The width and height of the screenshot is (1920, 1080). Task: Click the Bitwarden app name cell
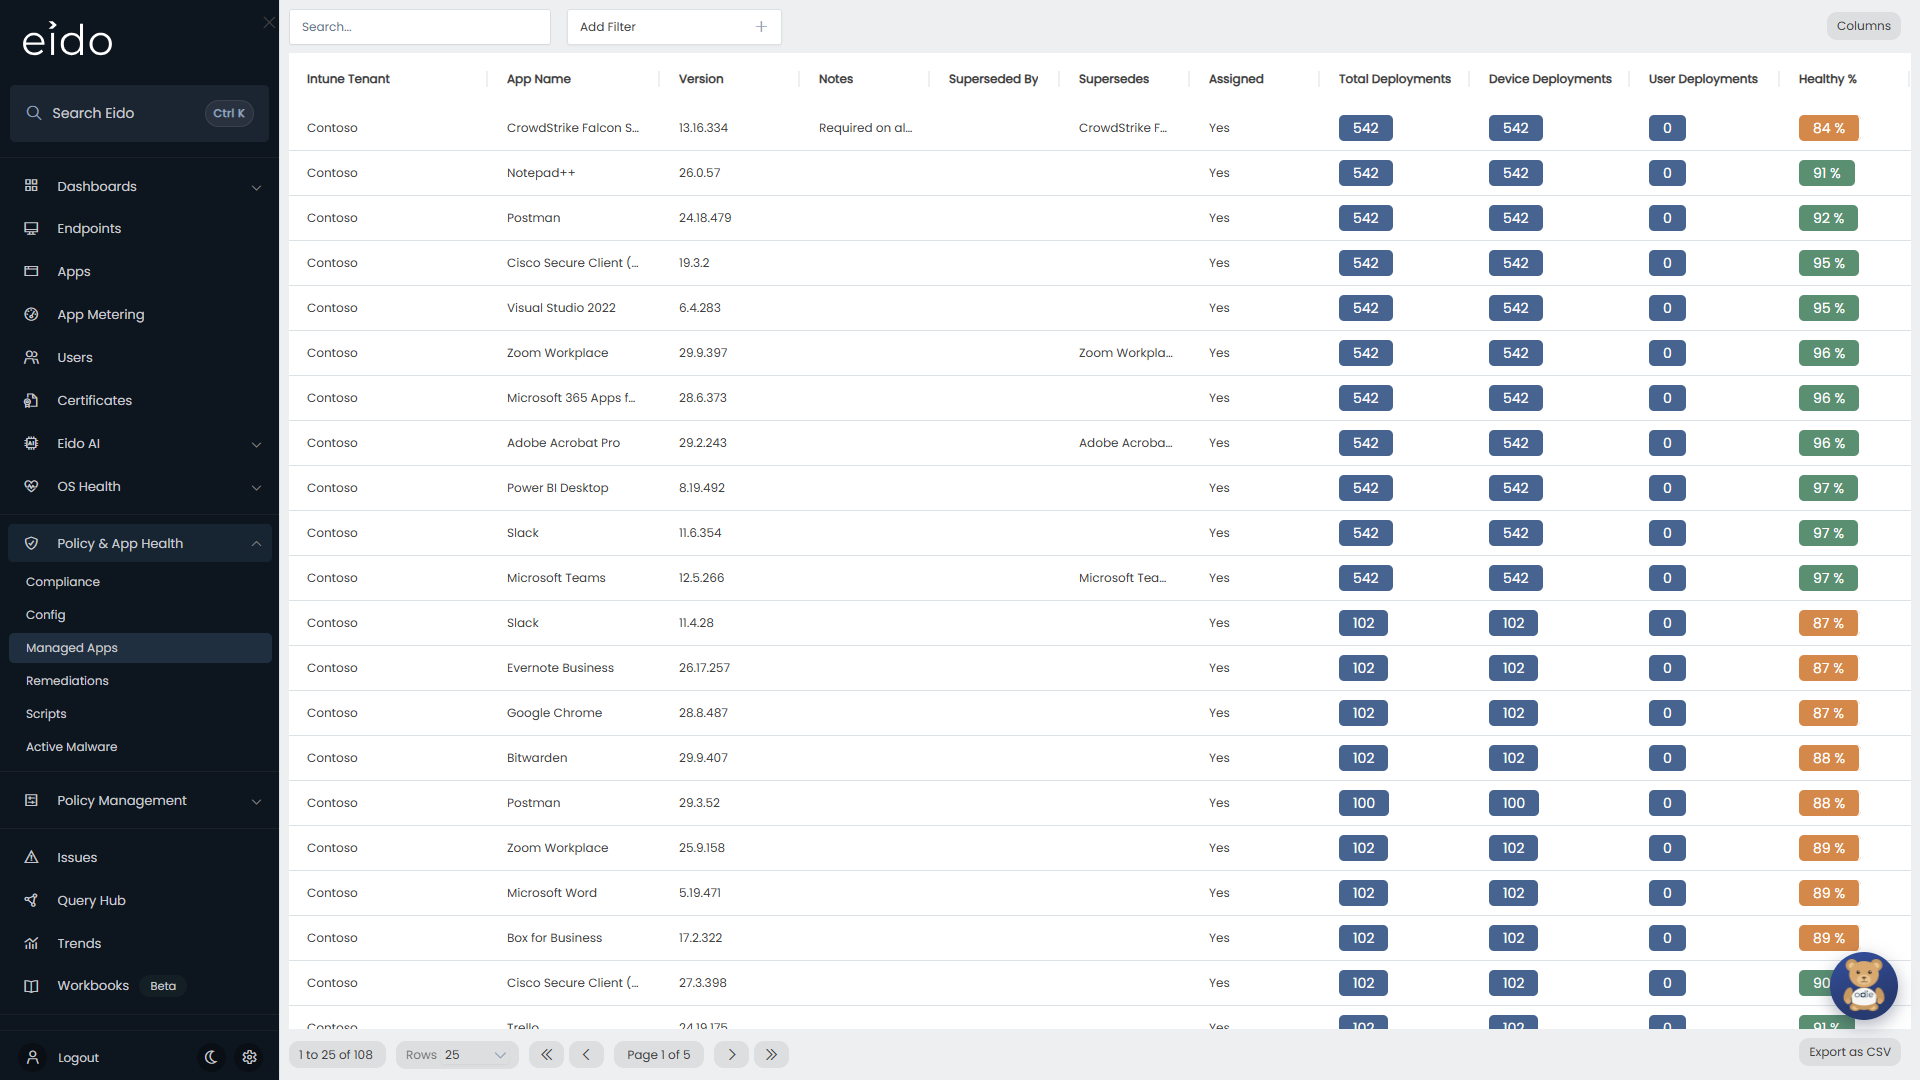pos(537,758)
